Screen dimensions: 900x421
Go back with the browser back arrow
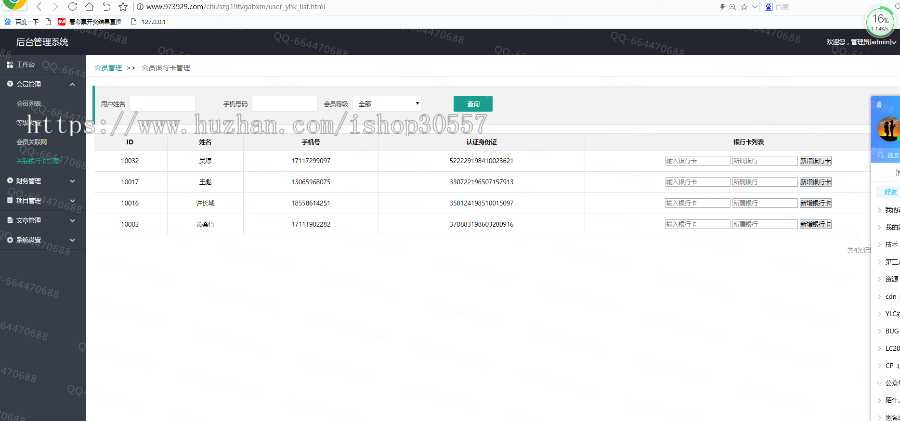click(x=39, y=7)
